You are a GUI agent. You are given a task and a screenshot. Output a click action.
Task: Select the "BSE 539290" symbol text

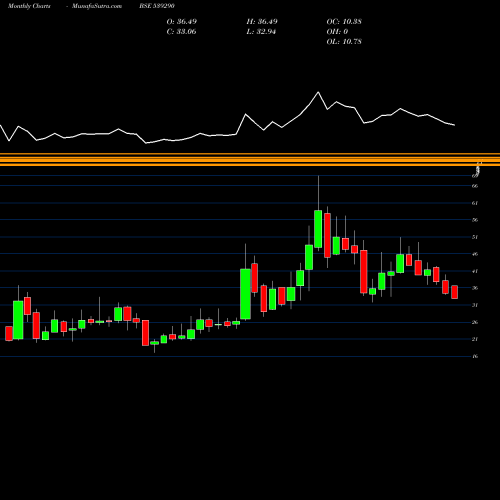(157, 6)
